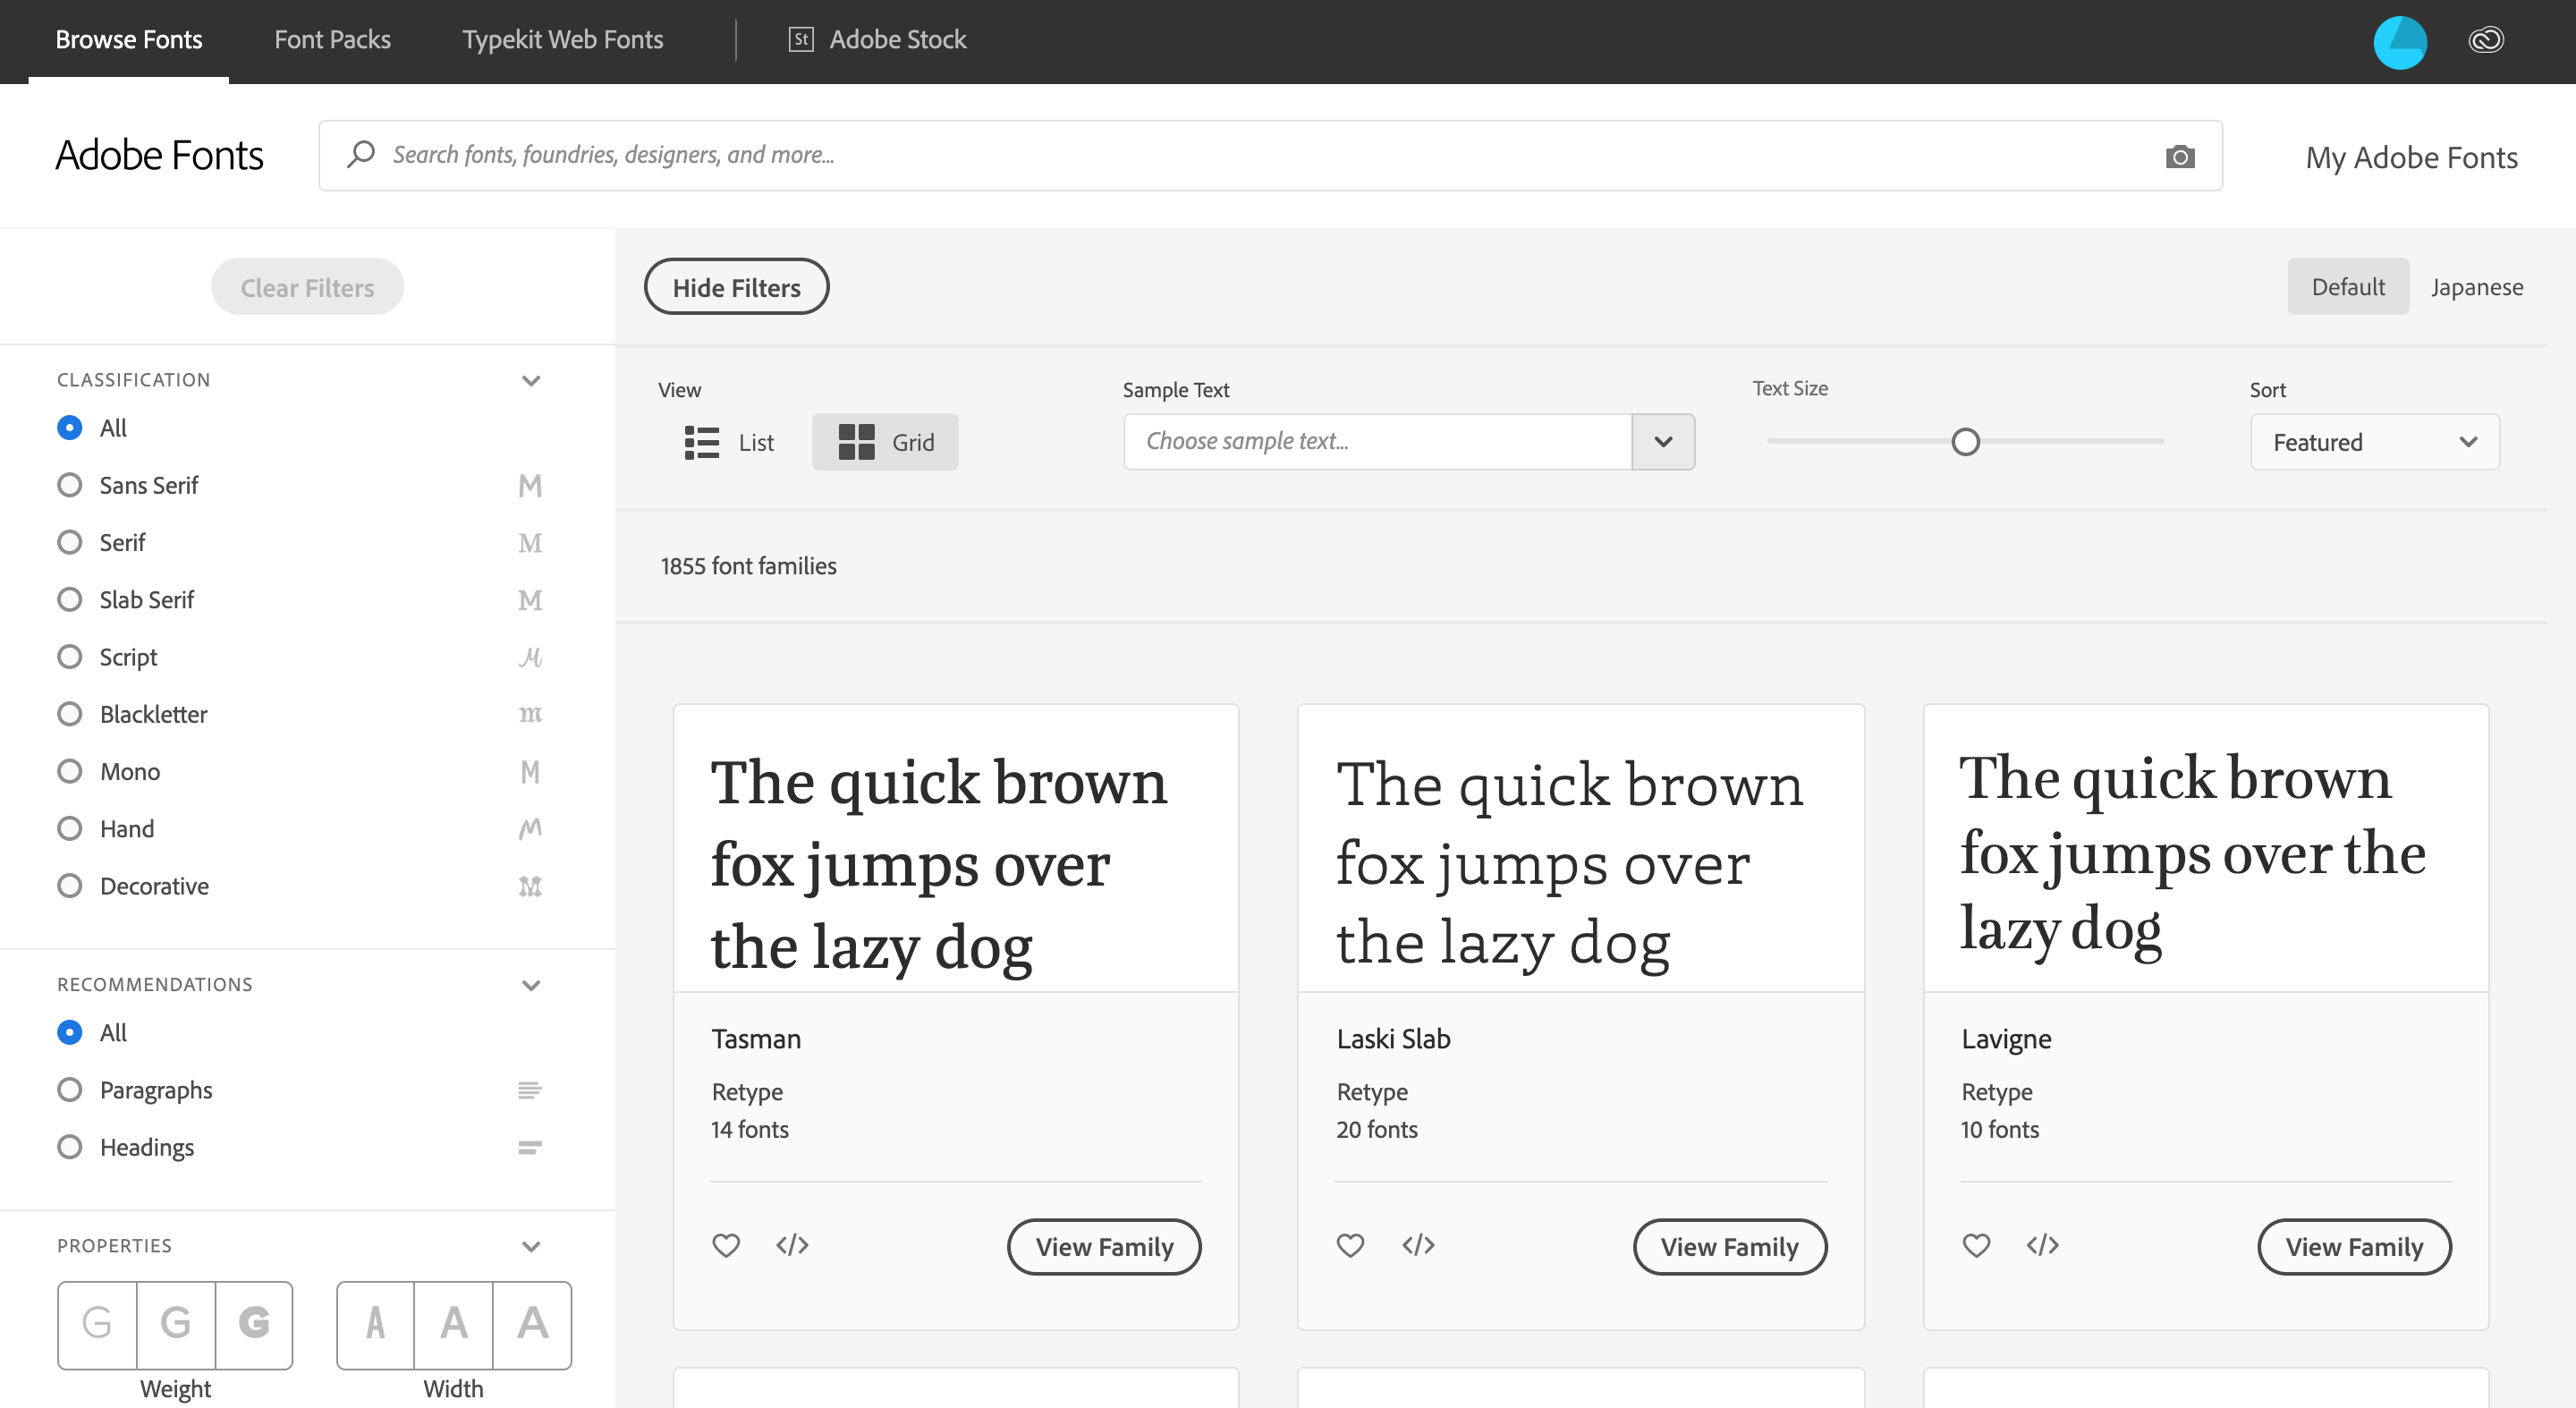The height and width of the screenshot is (1408, 2576).
Task: Click the embed code icon on Lavigne
Action: [2042, 1245]
